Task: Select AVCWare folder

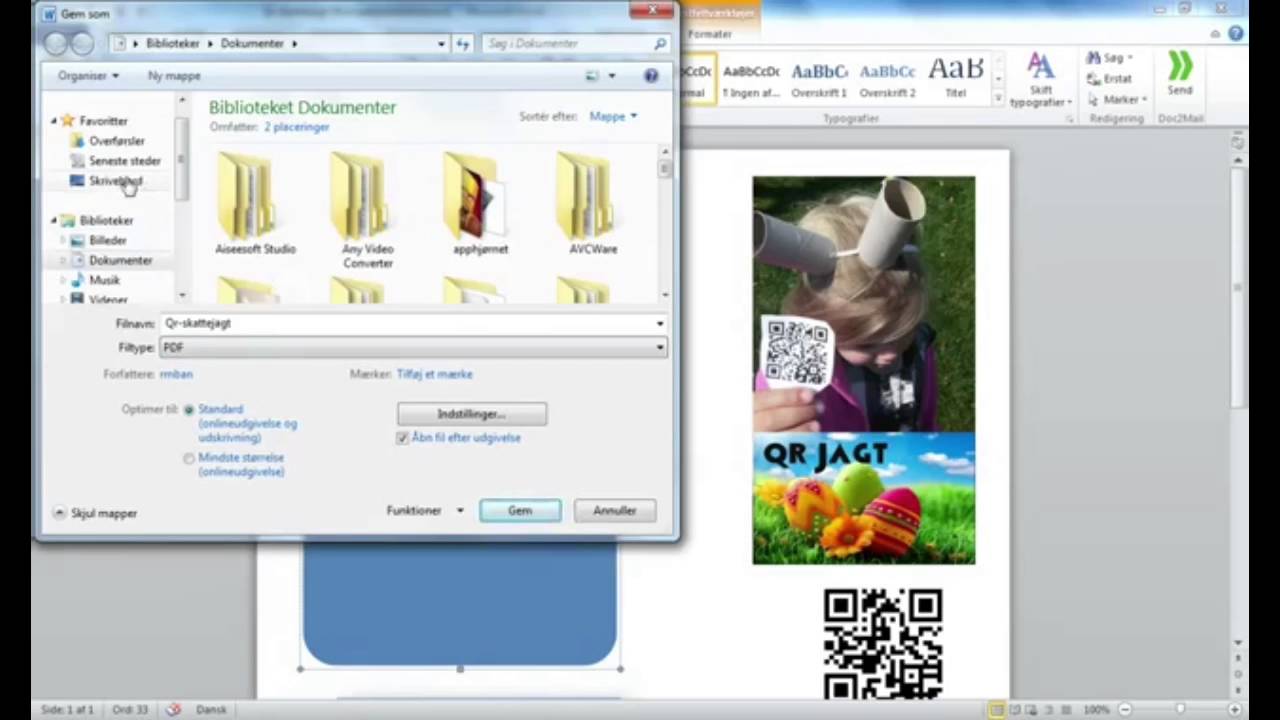Action: (593, 204)
